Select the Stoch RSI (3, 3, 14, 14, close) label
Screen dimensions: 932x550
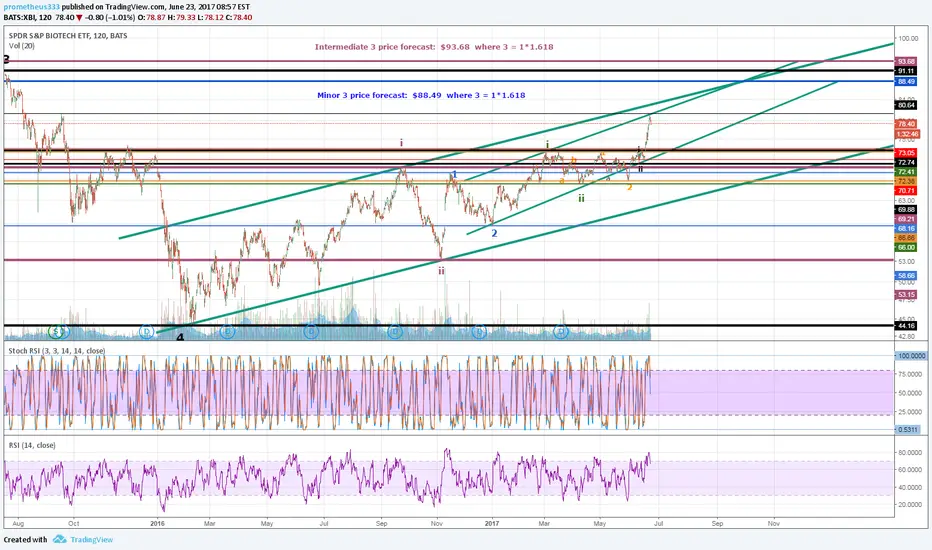pyautogui.click(x=56, y=351)
